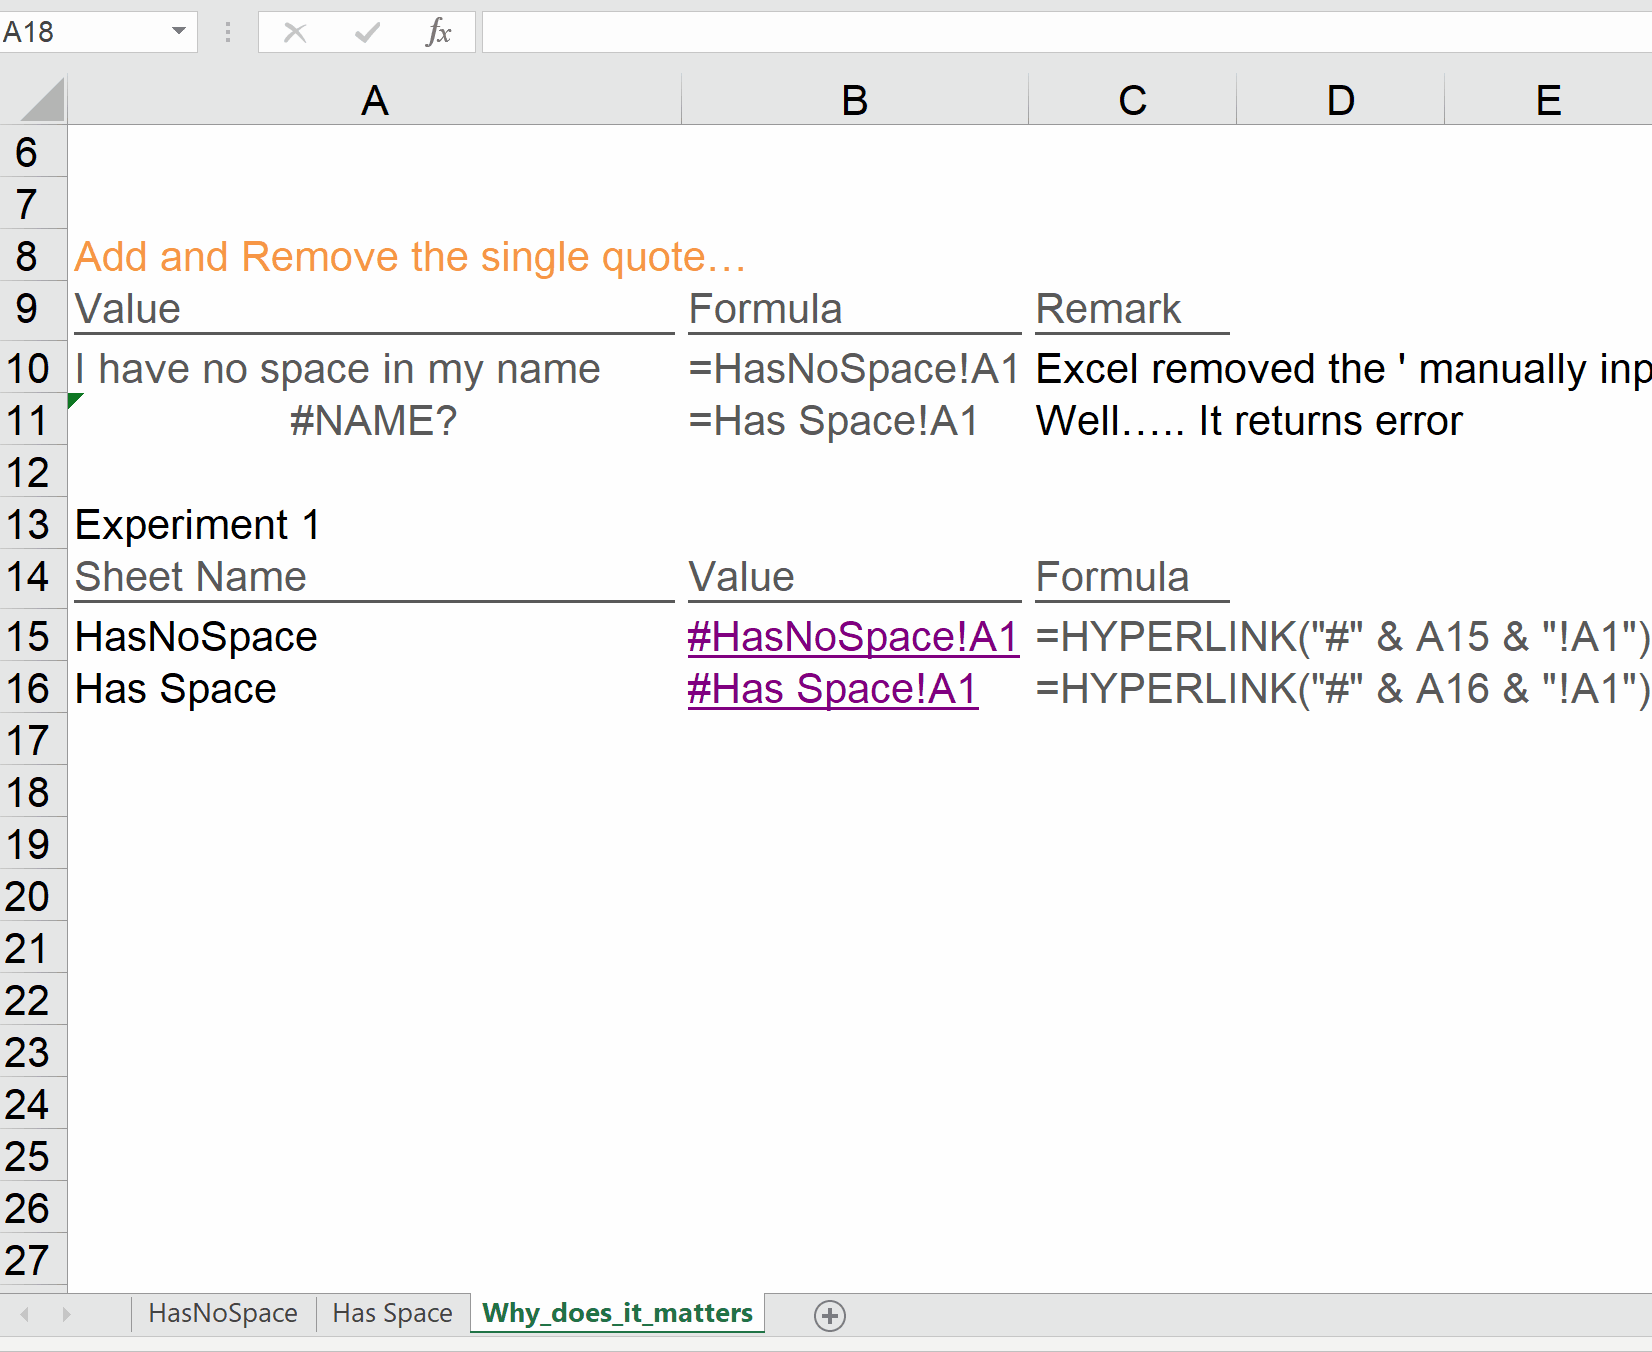Click the Insert Function fx icon

pos(438,31)
